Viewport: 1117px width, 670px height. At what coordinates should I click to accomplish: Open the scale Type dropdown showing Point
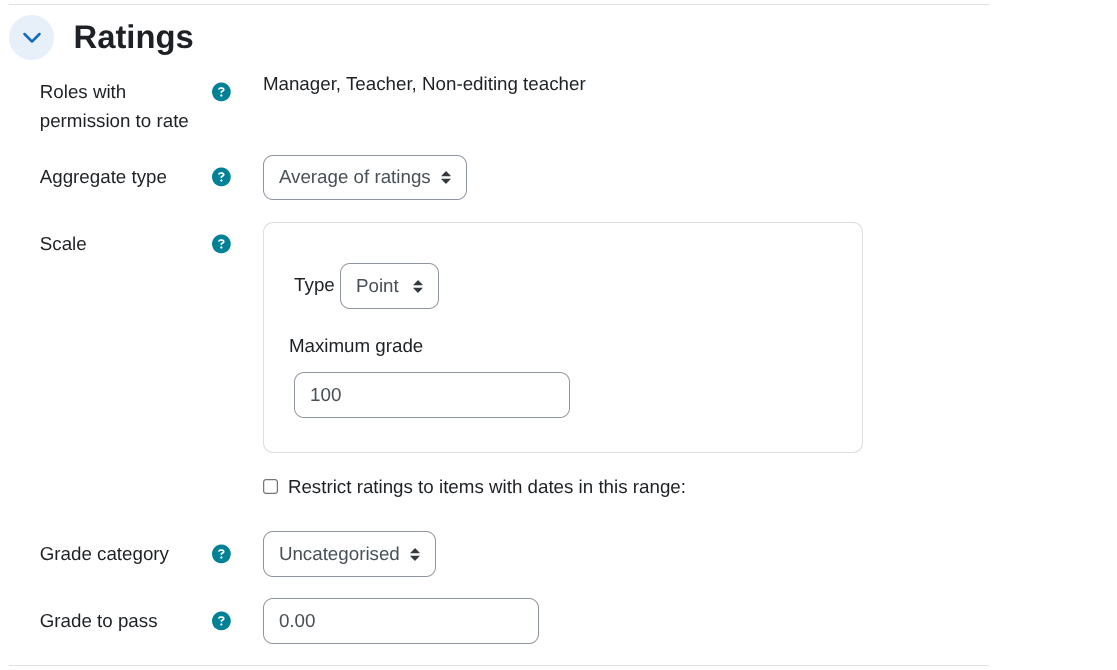389,286
